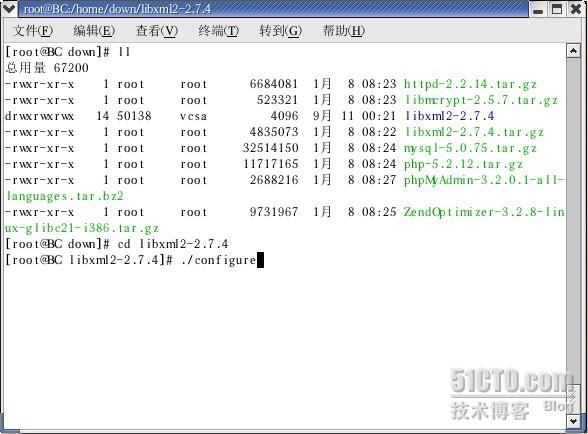Image resolution: width=588 pixels, height=434 pixels.
Task: Click owner id 50138
Action: (x=134, y=116)
